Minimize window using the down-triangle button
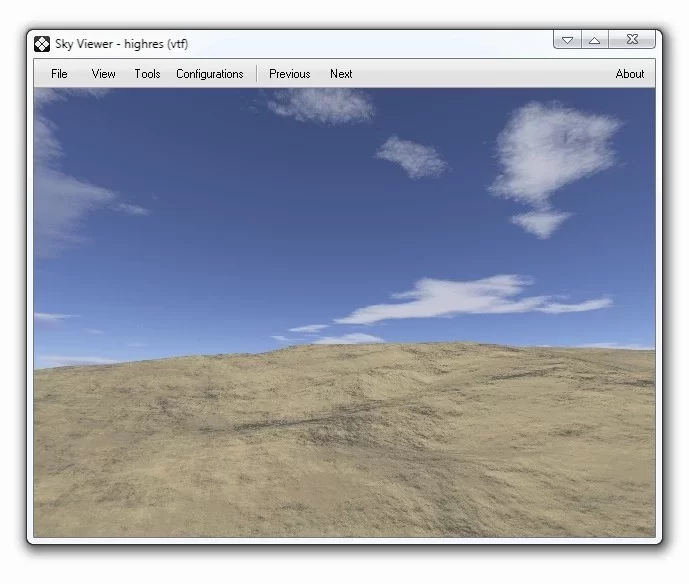 click(x=567, y=40)
